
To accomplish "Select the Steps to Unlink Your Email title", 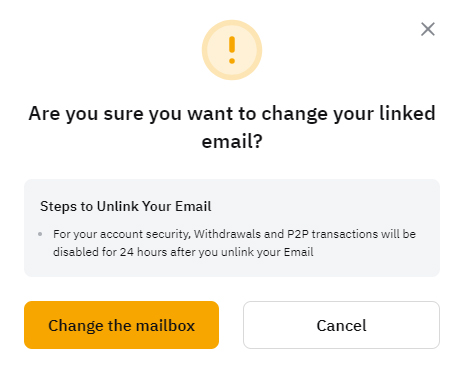I will point(126,206).
